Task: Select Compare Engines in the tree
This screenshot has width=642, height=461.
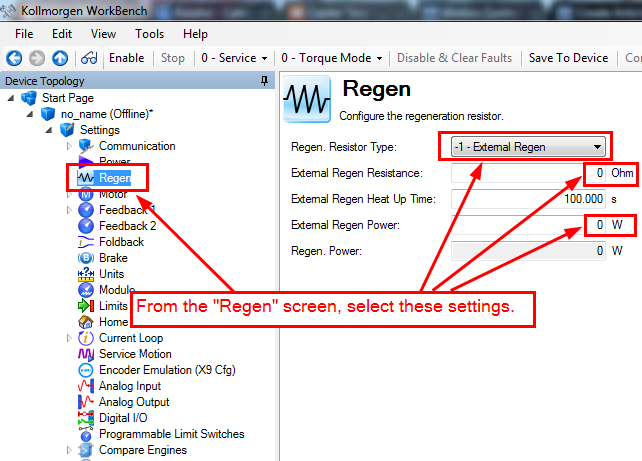Action: click(x=142, y=450)
